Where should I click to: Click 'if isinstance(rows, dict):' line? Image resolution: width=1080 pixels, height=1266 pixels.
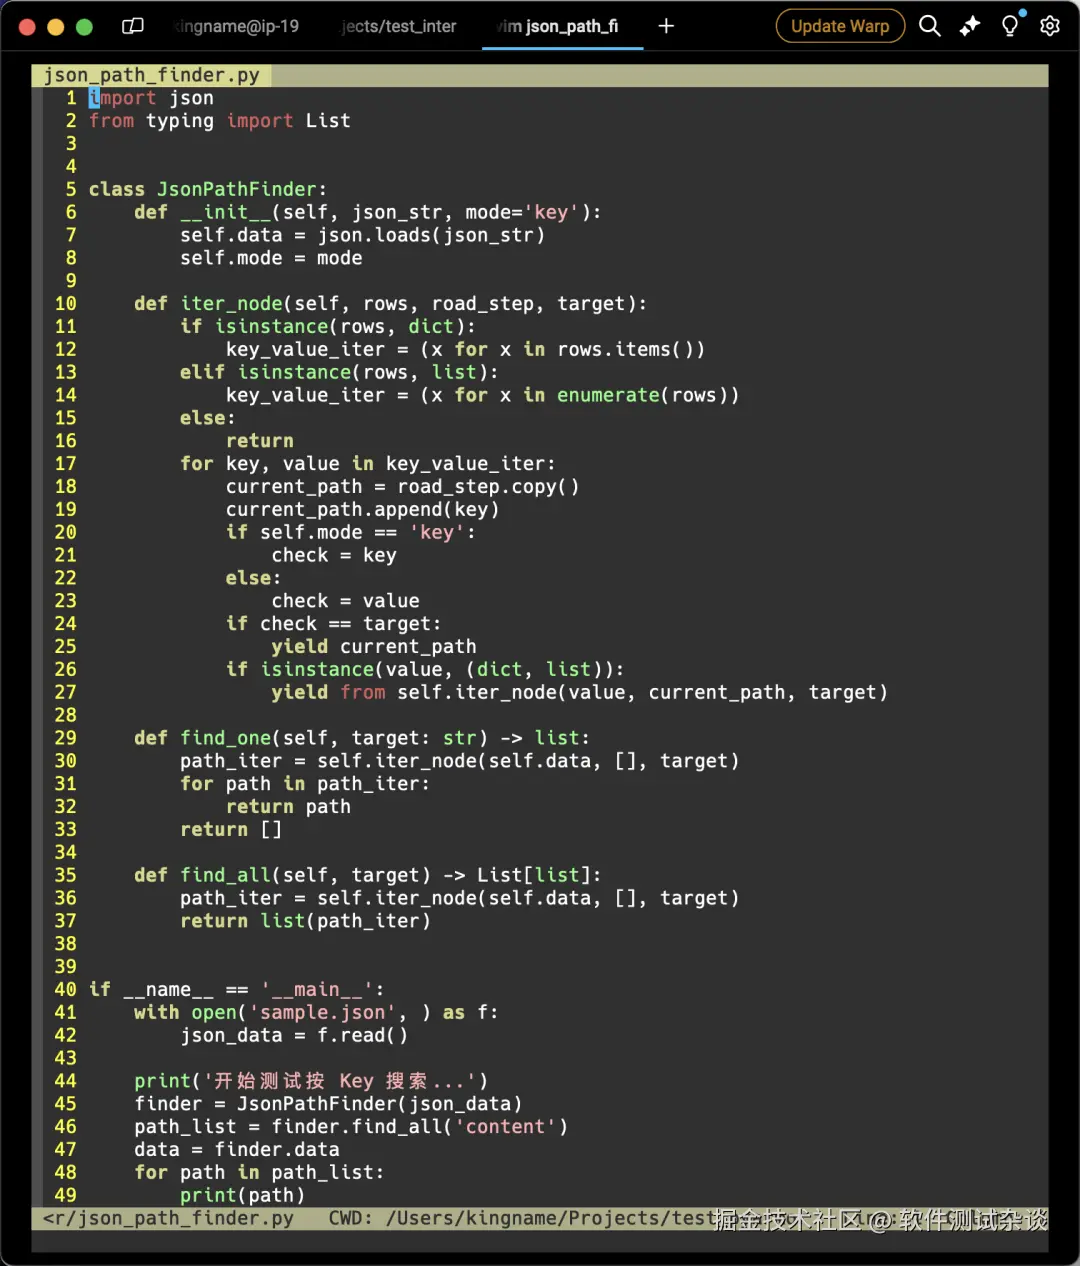328,326
